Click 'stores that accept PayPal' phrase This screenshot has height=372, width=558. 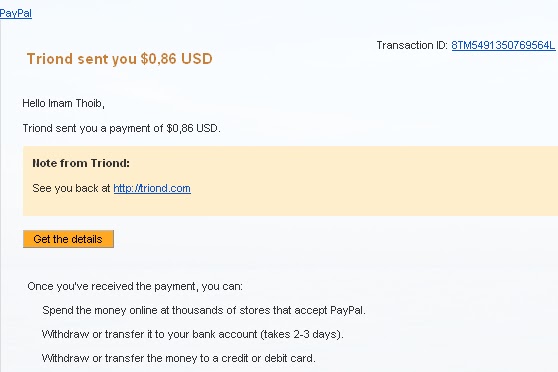(x=302, y=310)
